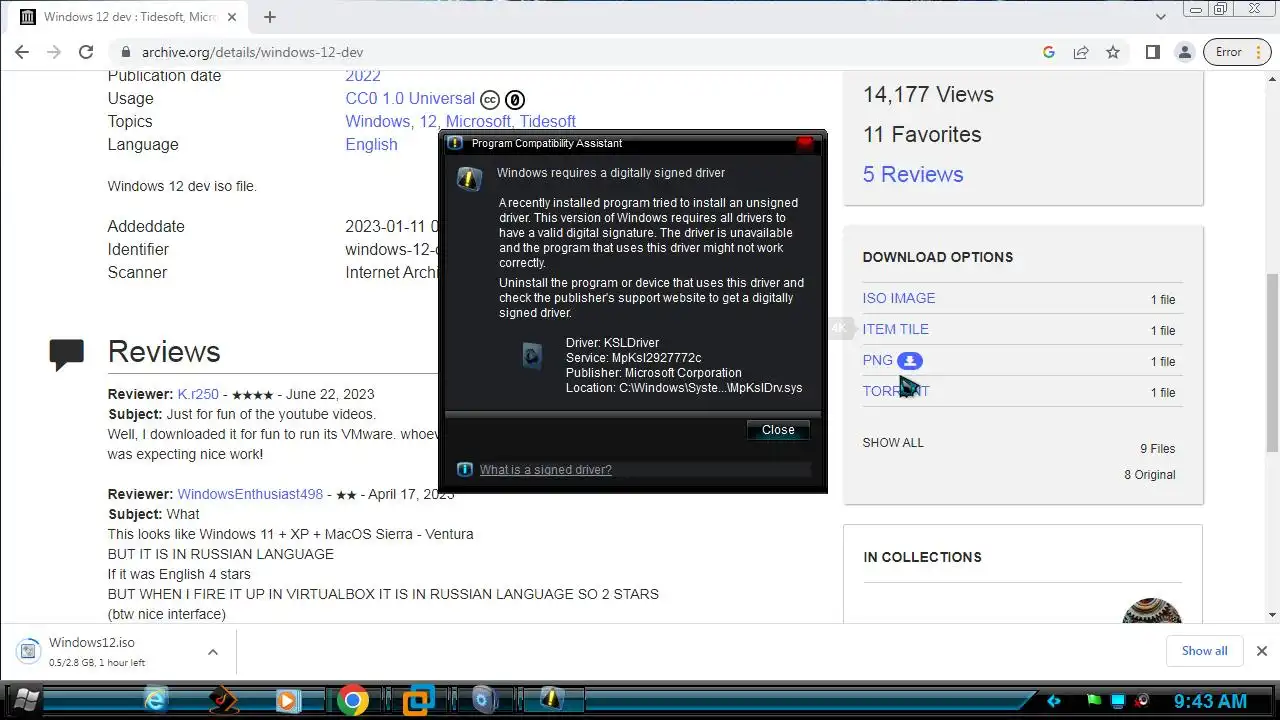Click the KSLDriver file icon in dialog

[532, 355]
